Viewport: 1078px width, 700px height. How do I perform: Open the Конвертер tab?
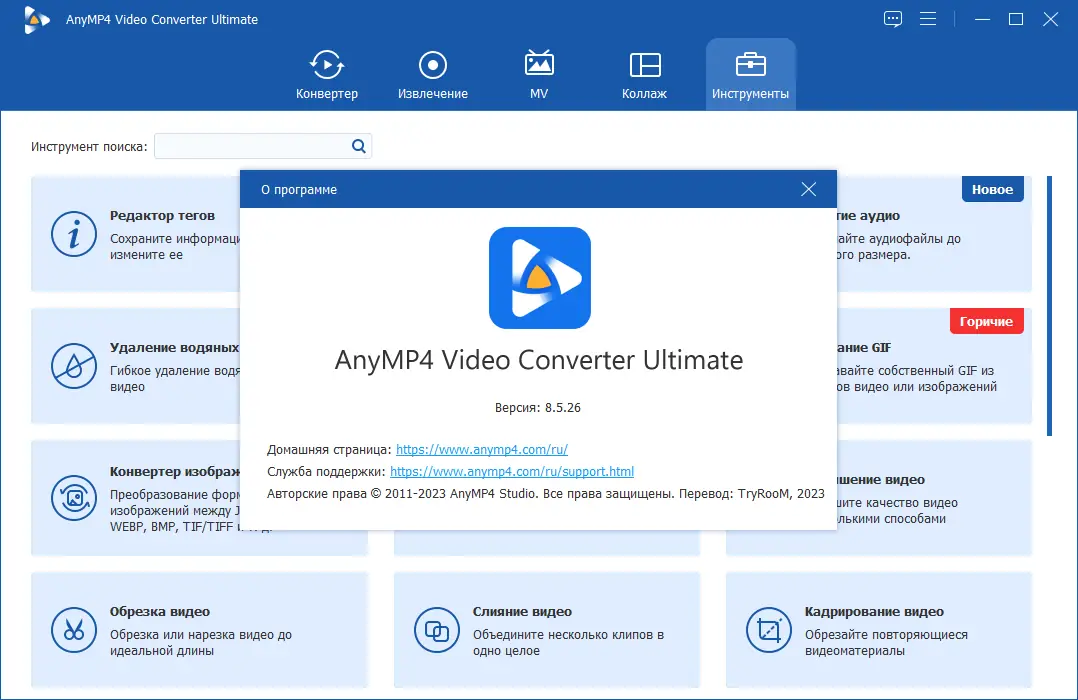[327, 75]
